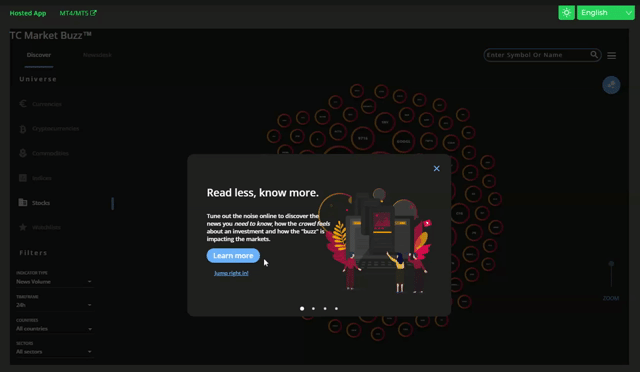Click the dialog illustration image
The image size is (640, 372).
click(376, 241)
